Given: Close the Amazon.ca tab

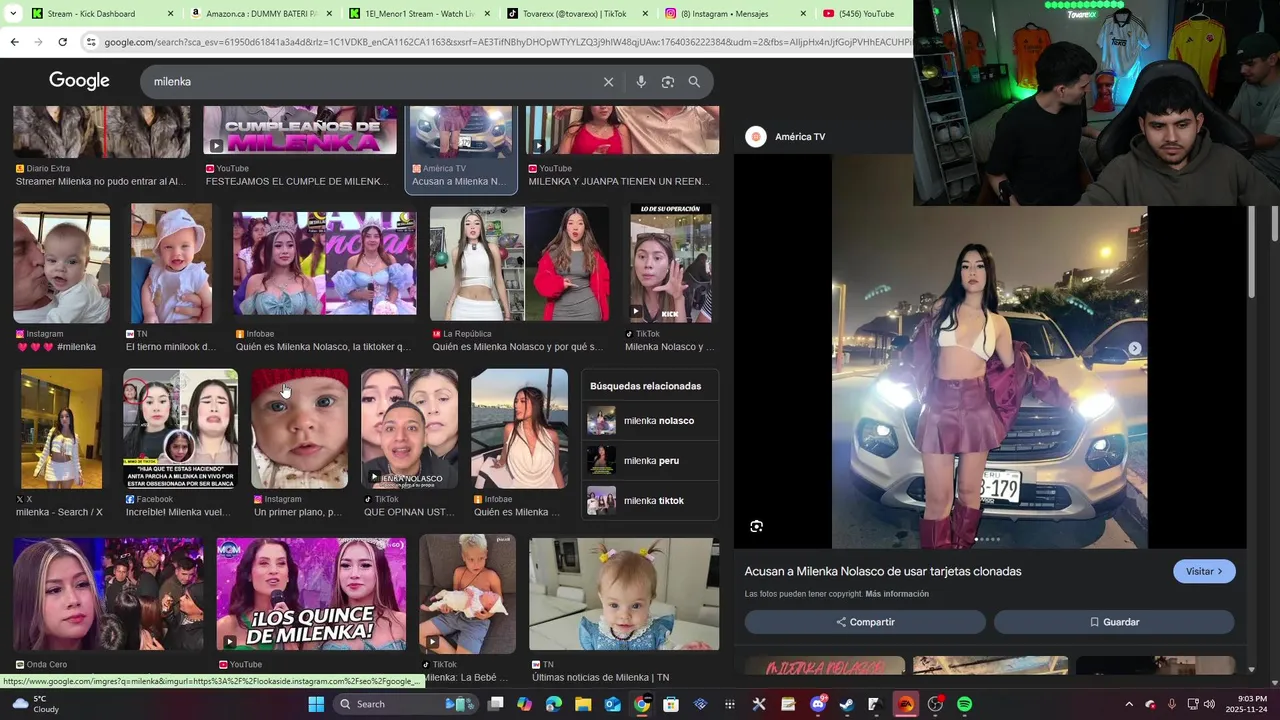Looking at the screenshot, I should (328, 14).
